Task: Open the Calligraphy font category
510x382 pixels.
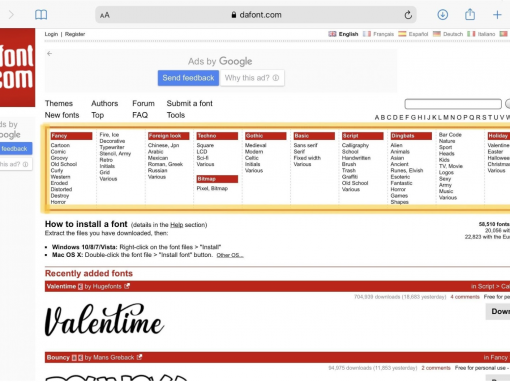Action: (355, 145)
